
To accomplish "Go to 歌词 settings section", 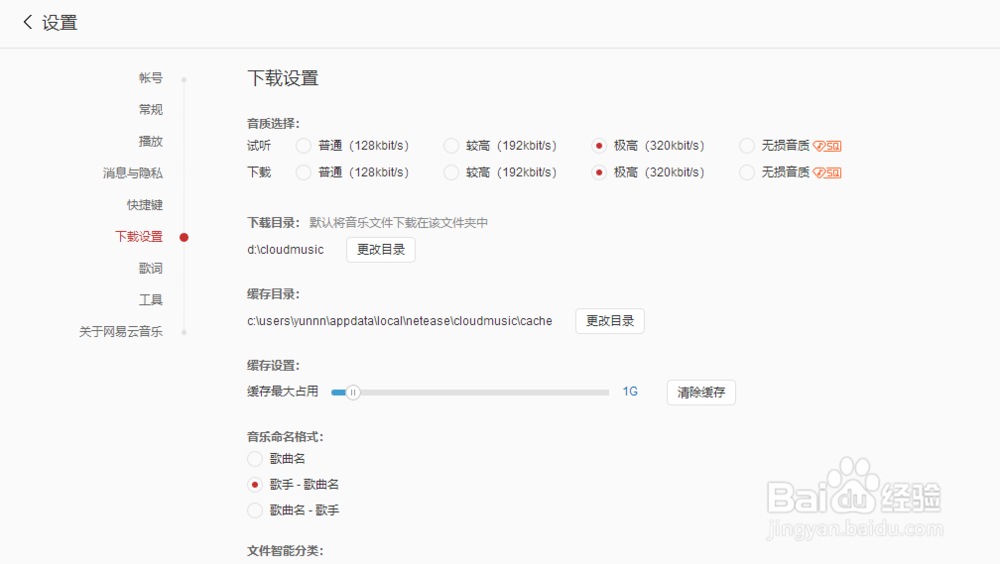I will pos(151,269).
